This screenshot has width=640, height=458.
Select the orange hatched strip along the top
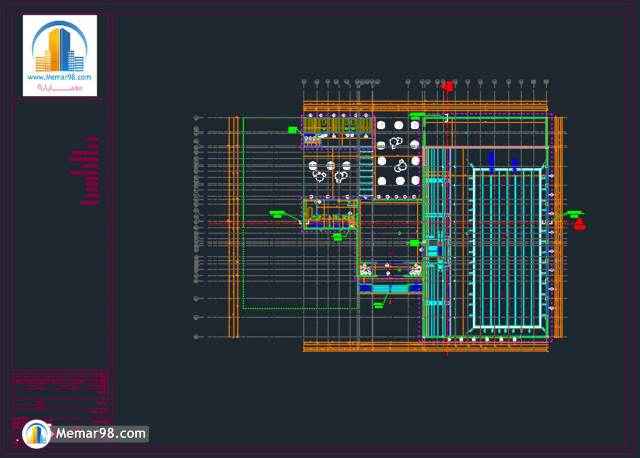tap(425, 106)
